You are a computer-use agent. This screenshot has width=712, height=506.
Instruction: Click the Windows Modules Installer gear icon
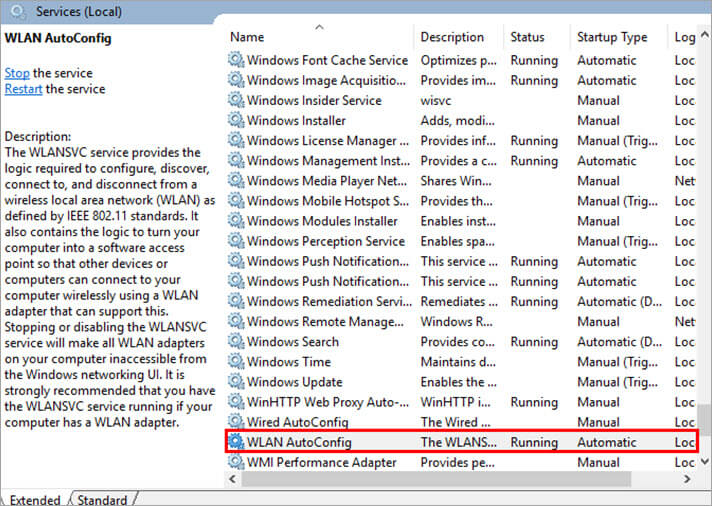coord(236,221)
